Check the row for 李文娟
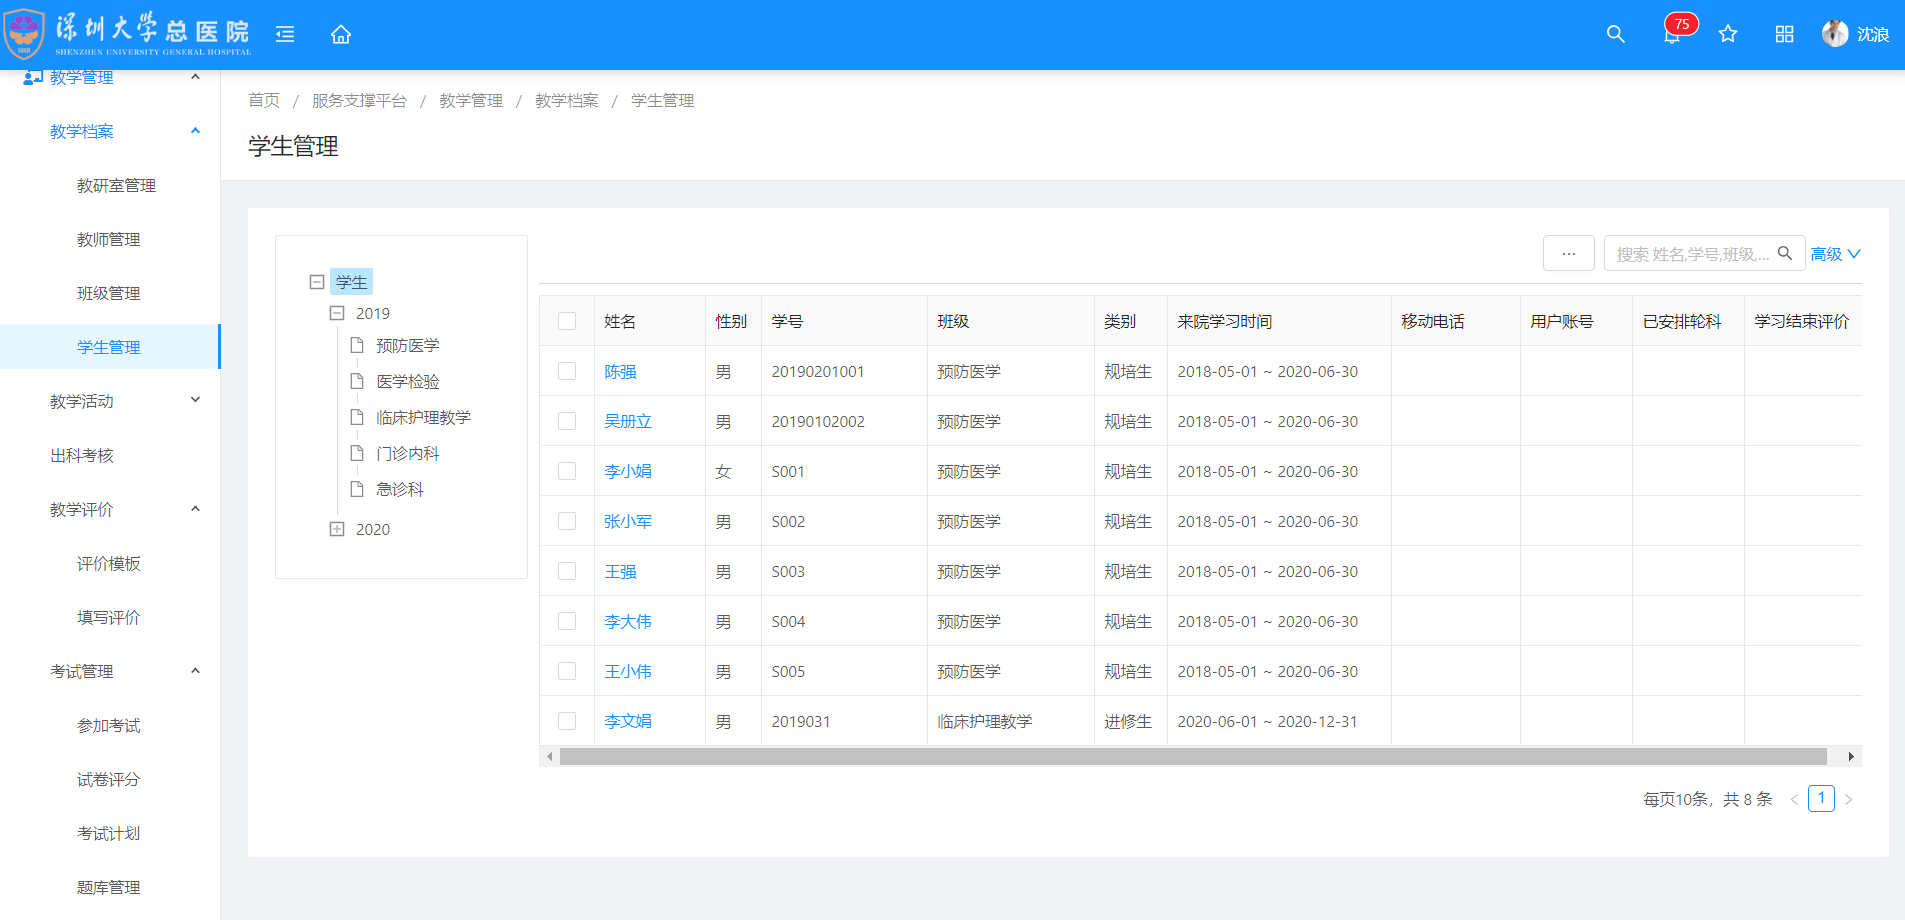 pyautogui.click(x=567, y=721)
